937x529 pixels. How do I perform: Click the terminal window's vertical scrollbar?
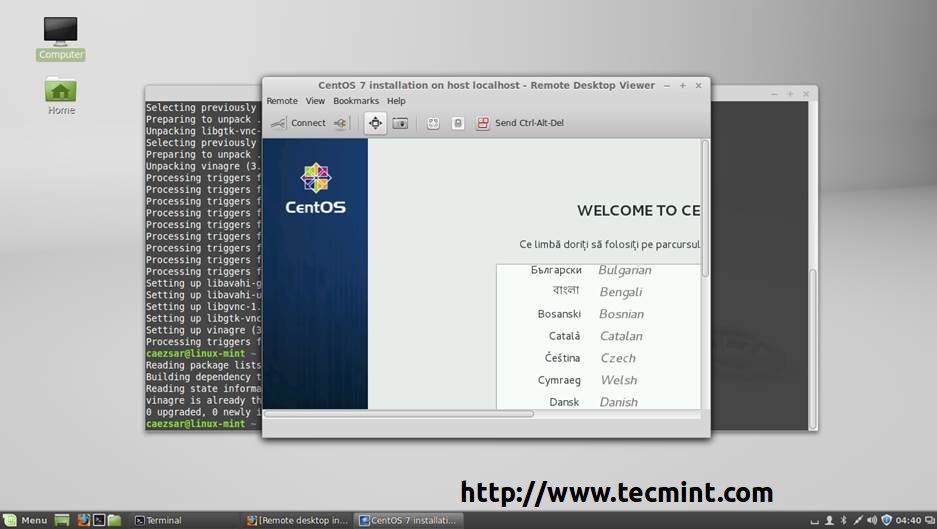pos(813,349)
